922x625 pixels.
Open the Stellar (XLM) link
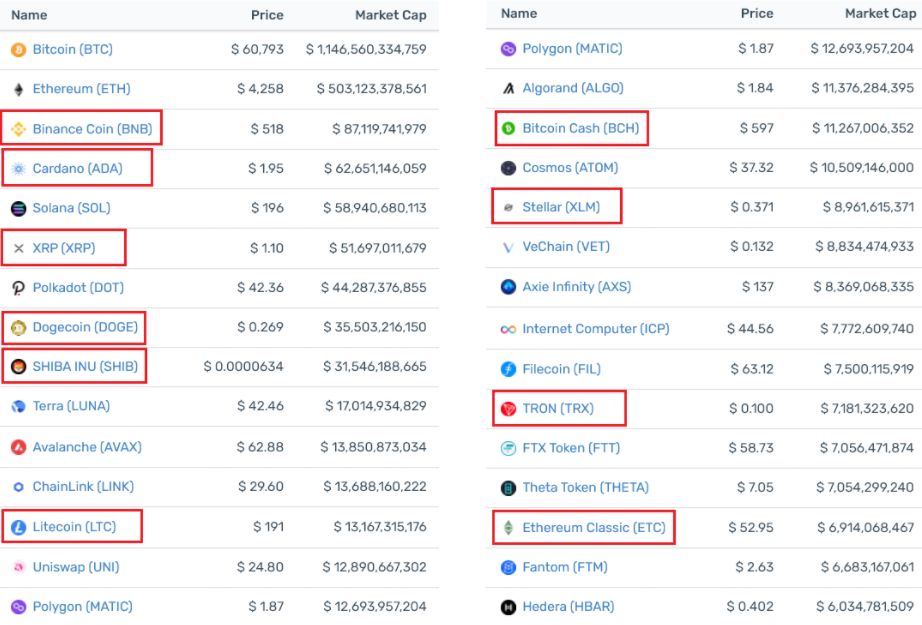(561, 208)
